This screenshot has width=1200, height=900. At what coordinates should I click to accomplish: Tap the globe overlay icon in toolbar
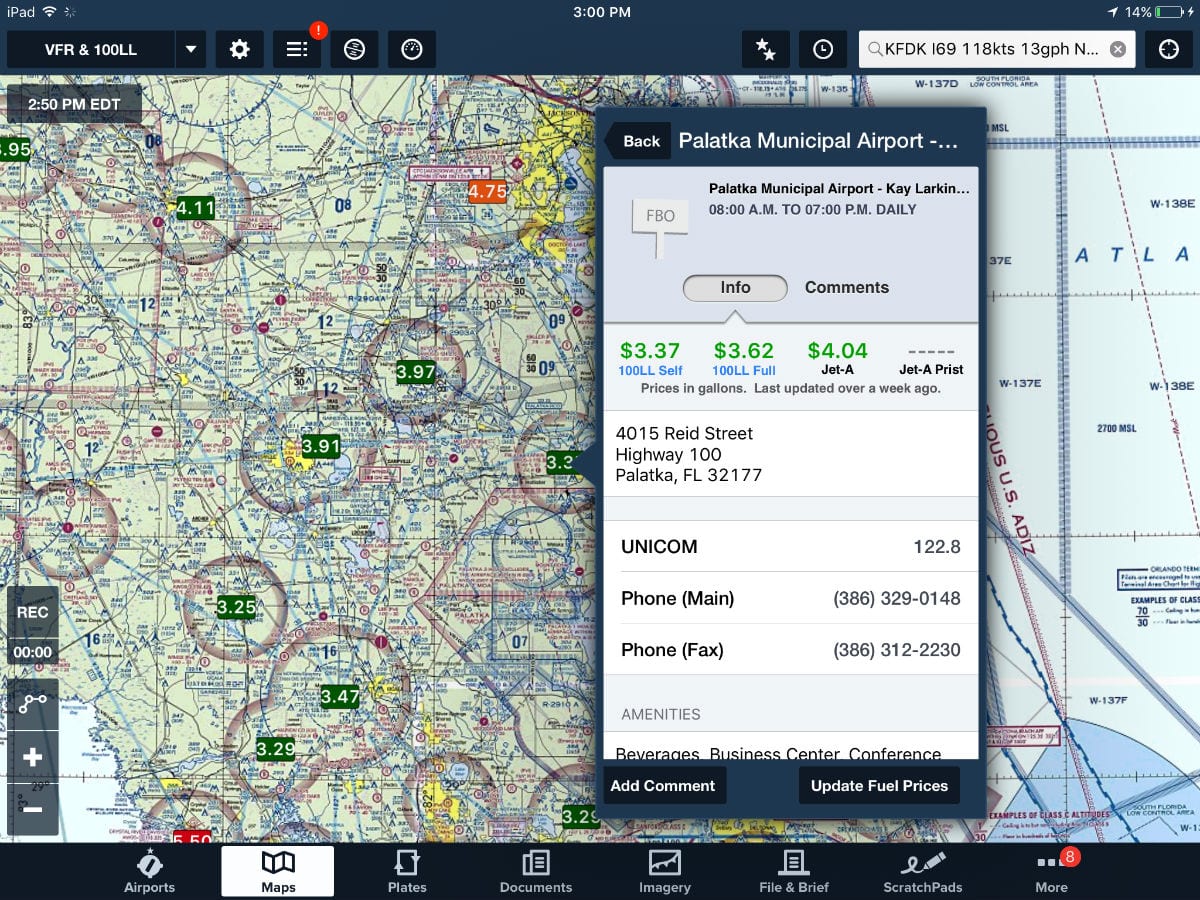354,49
